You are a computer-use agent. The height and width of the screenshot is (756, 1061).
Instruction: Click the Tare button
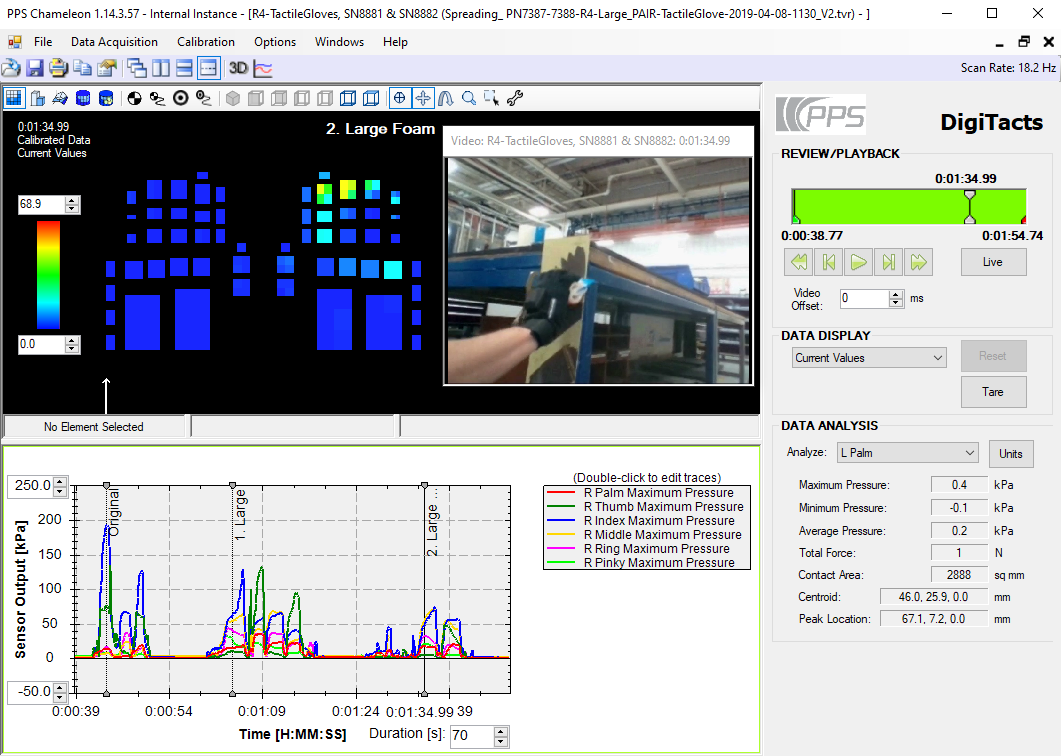993,392
